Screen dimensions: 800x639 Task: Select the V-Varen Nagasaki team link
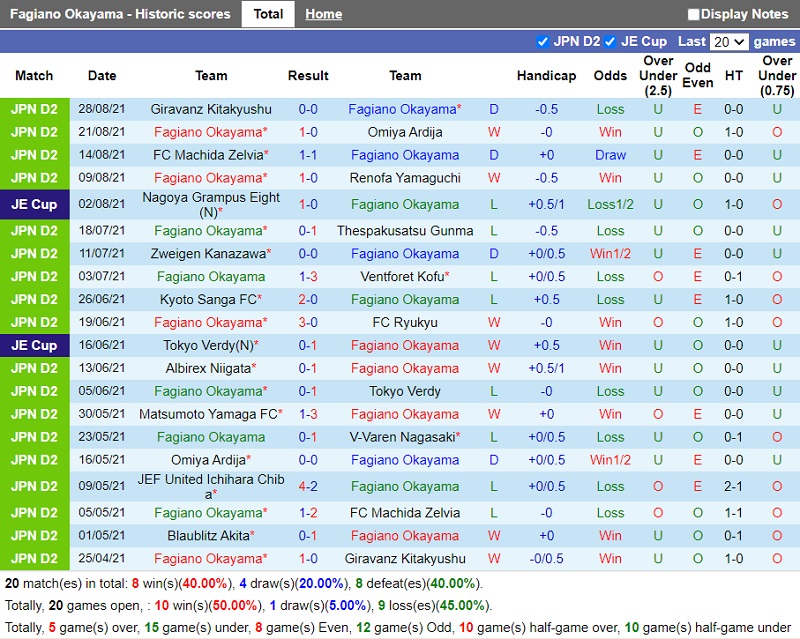pos(402,437)
